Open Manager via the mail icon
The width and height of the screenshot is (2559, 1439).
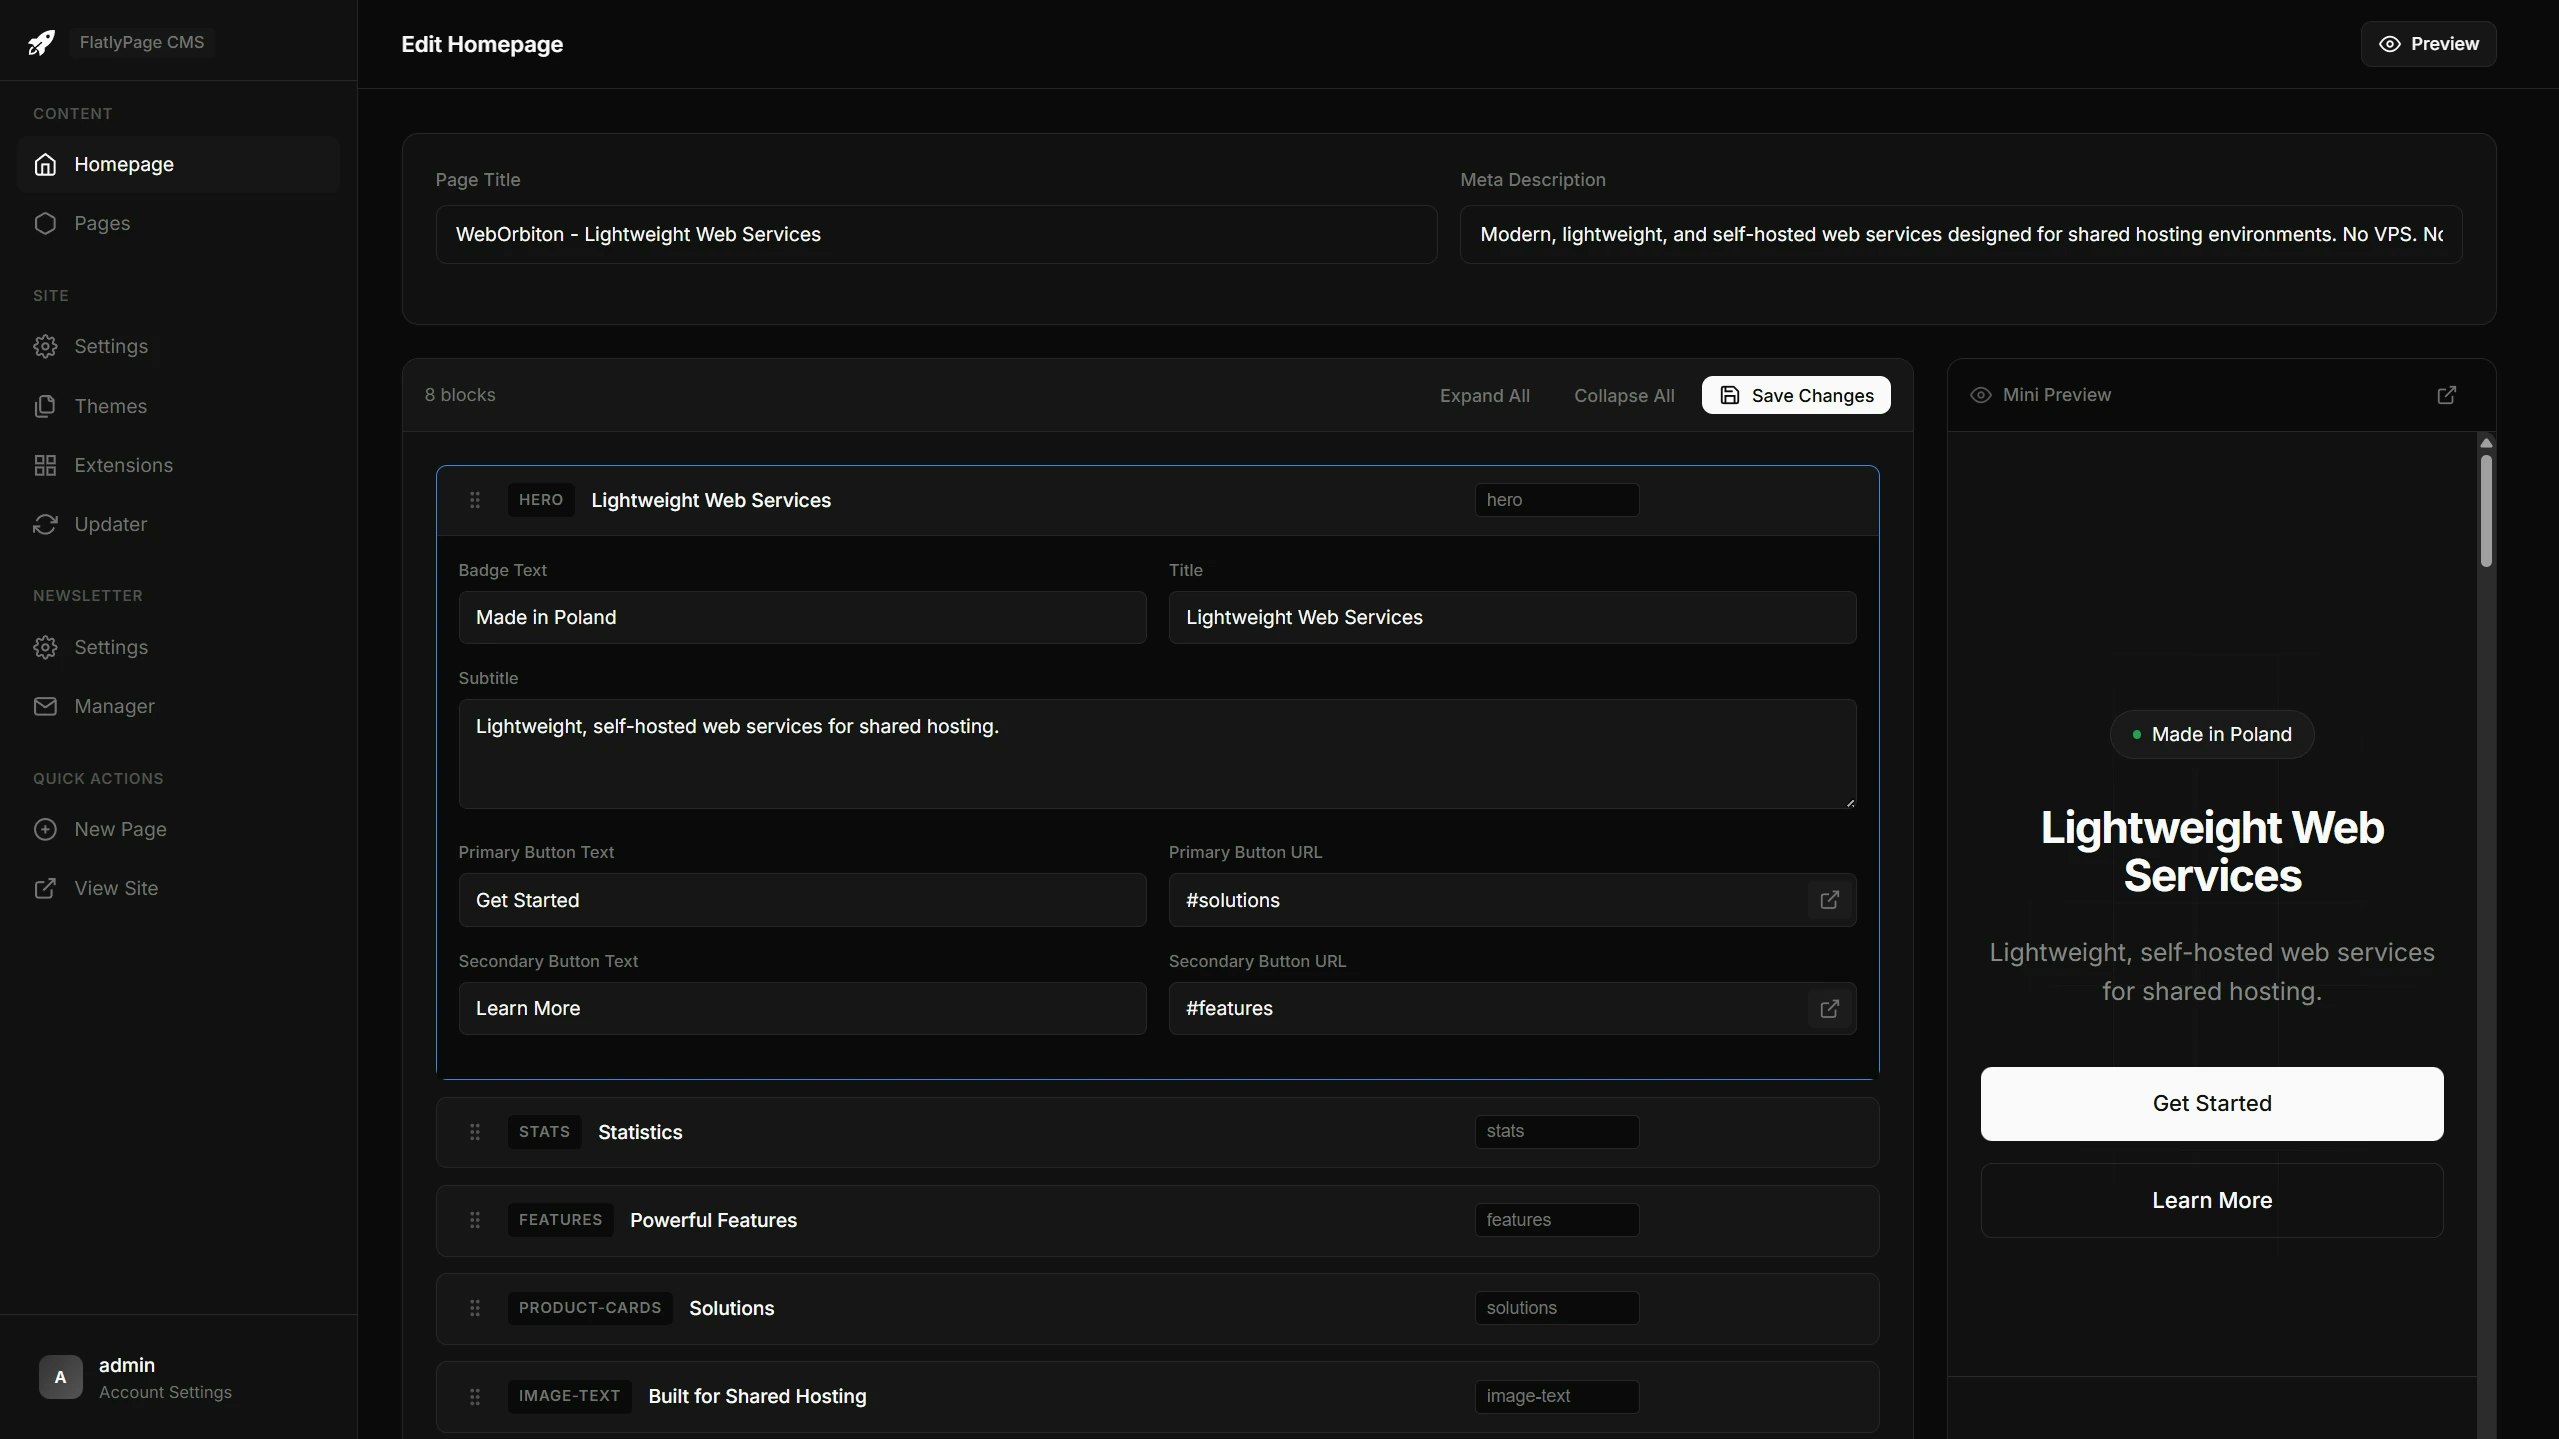(x=46, y=706)
